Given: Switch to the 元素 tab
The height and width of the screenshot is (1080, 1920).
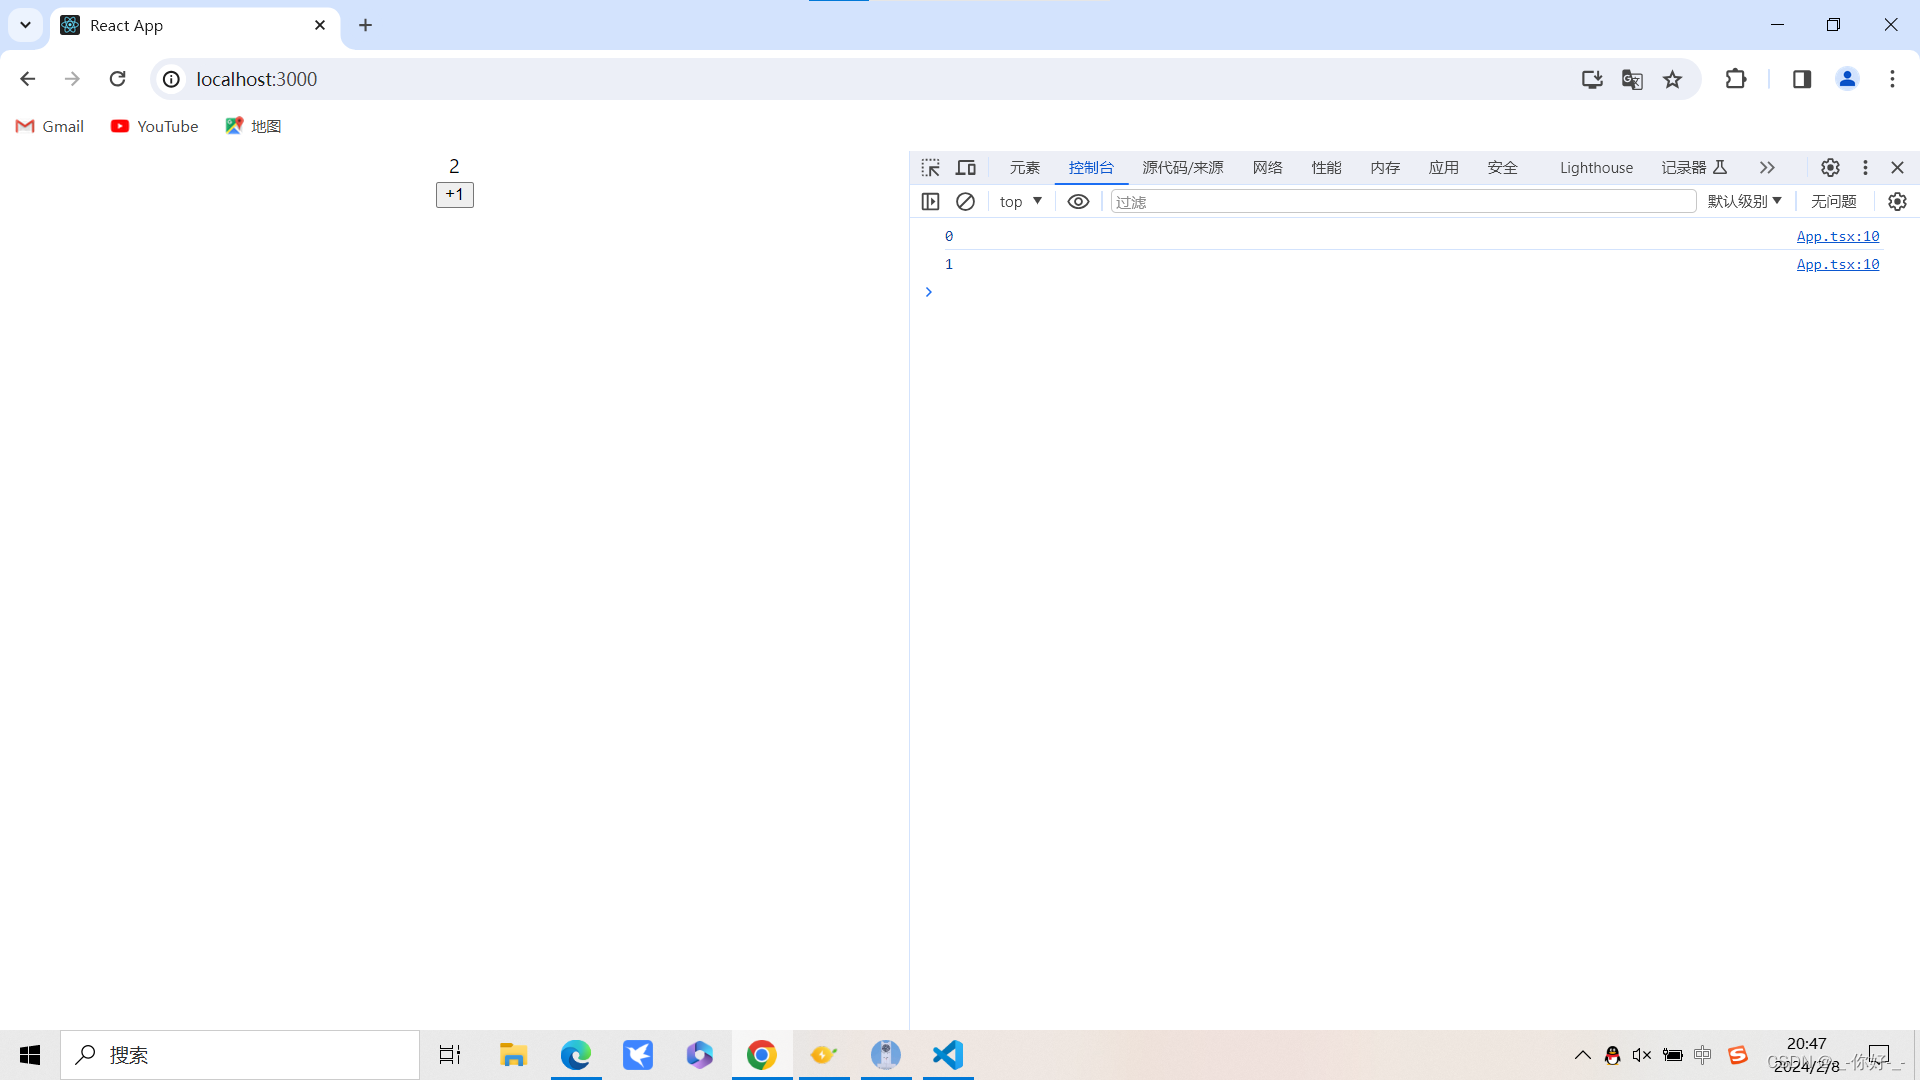Looking at the screenshot, I should (1024, 167).
